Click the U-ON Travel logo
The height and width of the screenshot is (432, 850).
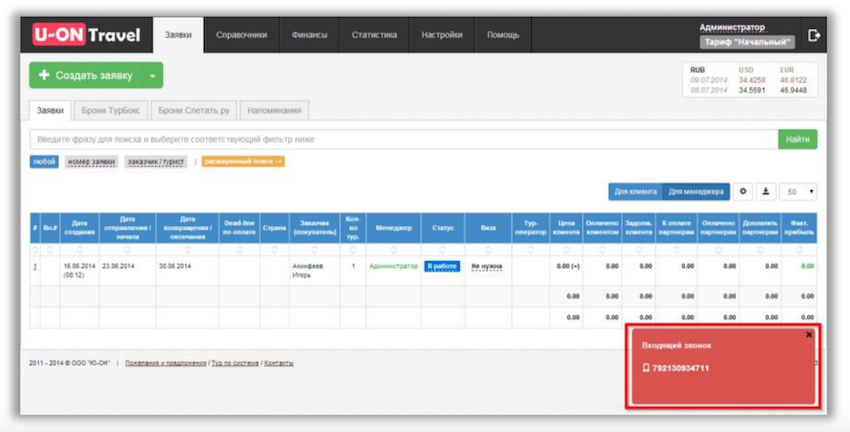pos(85,35)
